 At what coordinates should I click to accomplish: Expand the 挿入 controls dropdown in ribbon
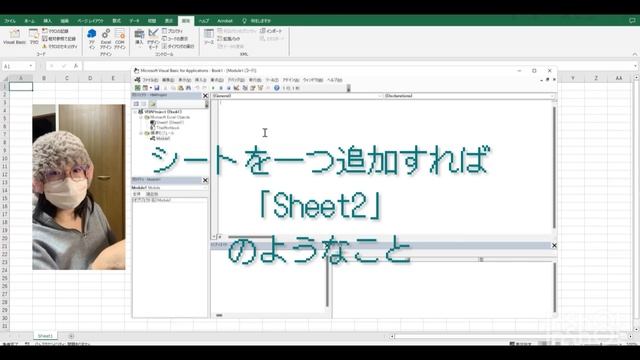[139, 38]
